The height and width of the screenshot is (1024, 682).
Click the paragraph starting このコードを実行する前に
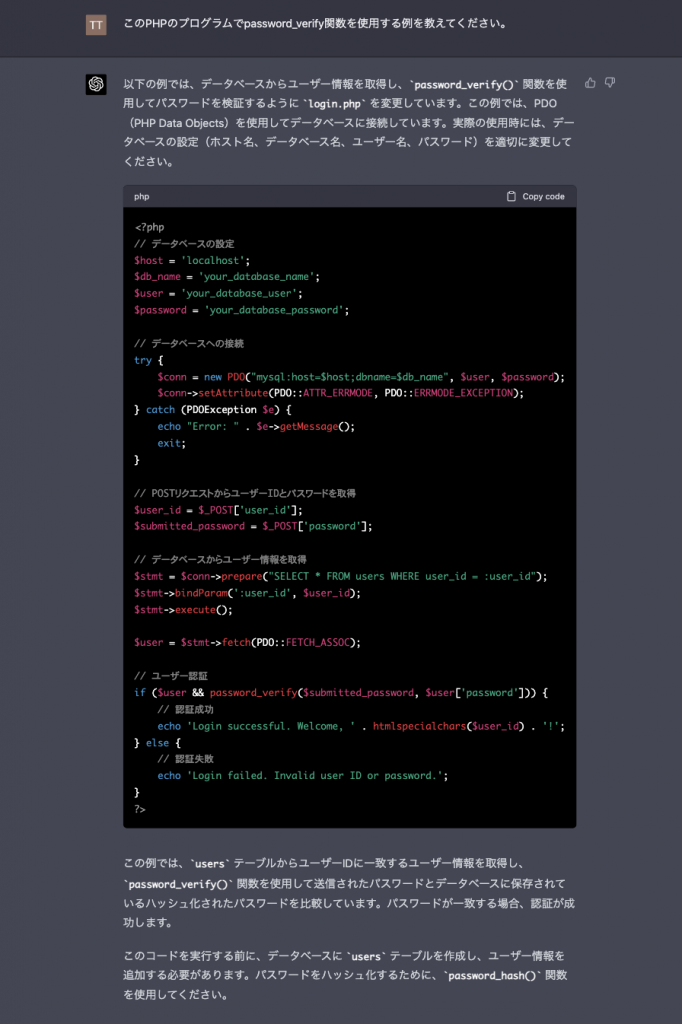click(346, 975)
